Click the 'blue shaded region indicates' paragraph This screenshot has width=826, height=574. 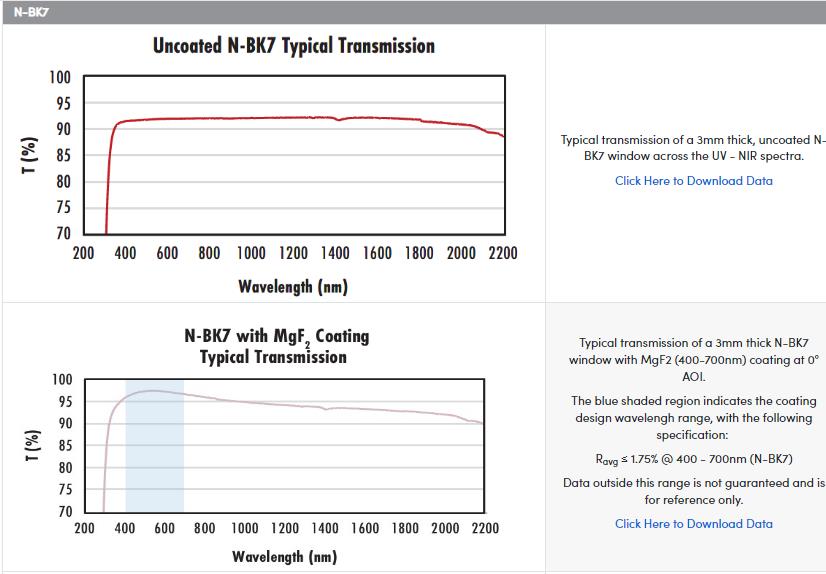click(x=693, y=418)
